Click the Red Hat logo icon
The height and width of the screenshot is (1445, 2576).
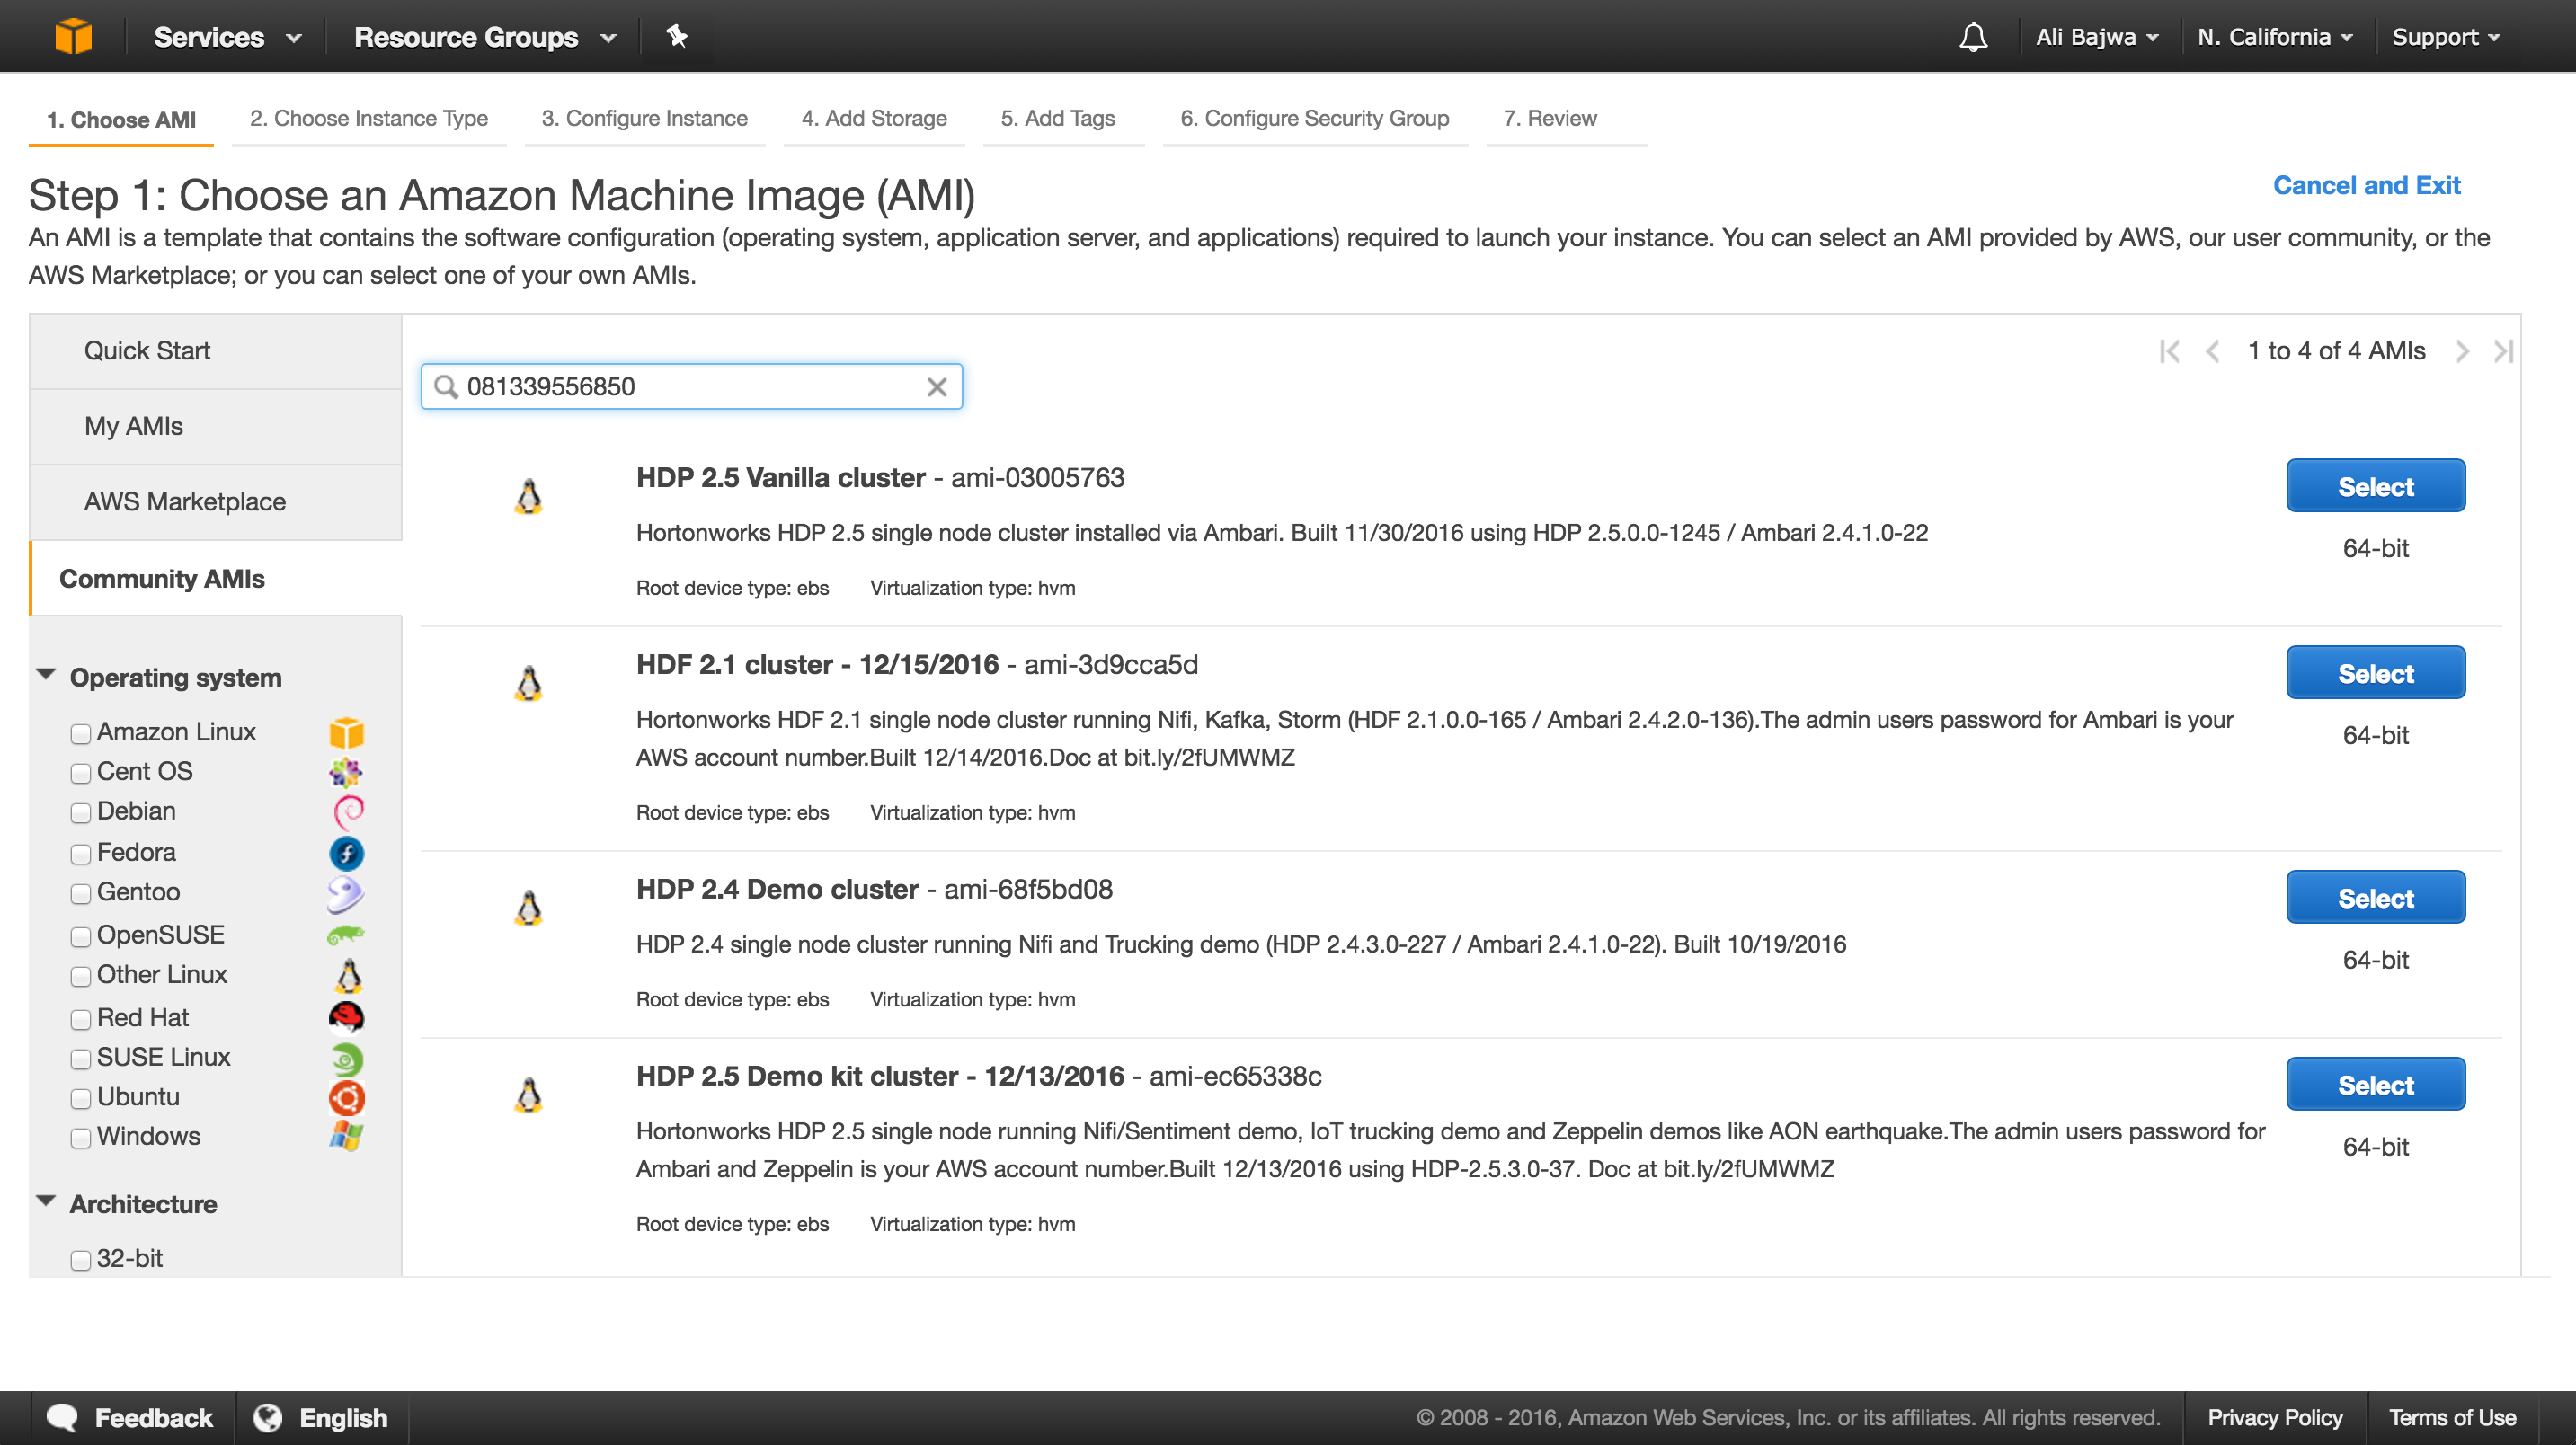(345, 1017)
